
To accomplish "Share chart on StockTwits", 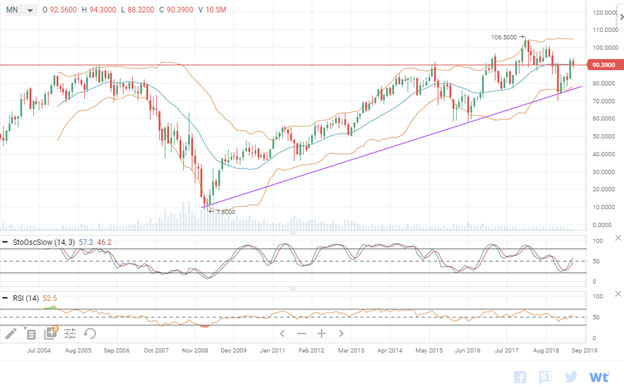I will [x=545, y=377].
